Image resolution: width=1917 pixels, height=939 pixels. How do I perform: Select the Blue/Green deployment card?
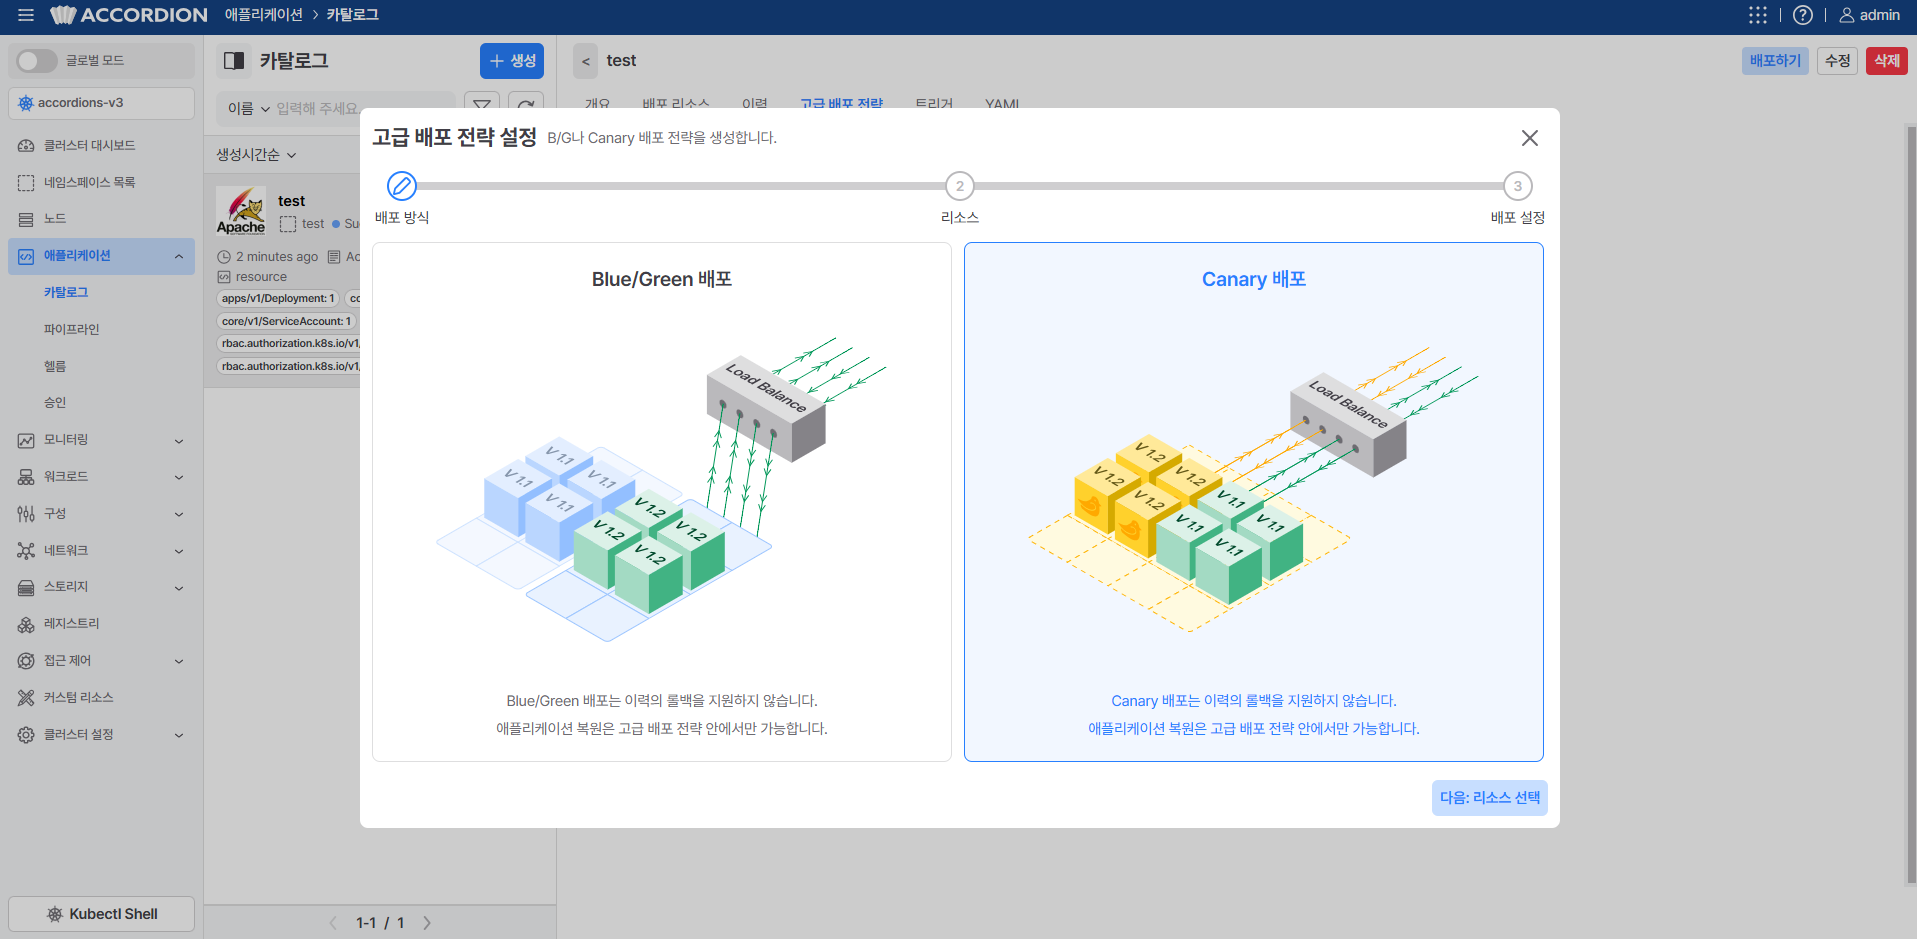coord(662,502)
